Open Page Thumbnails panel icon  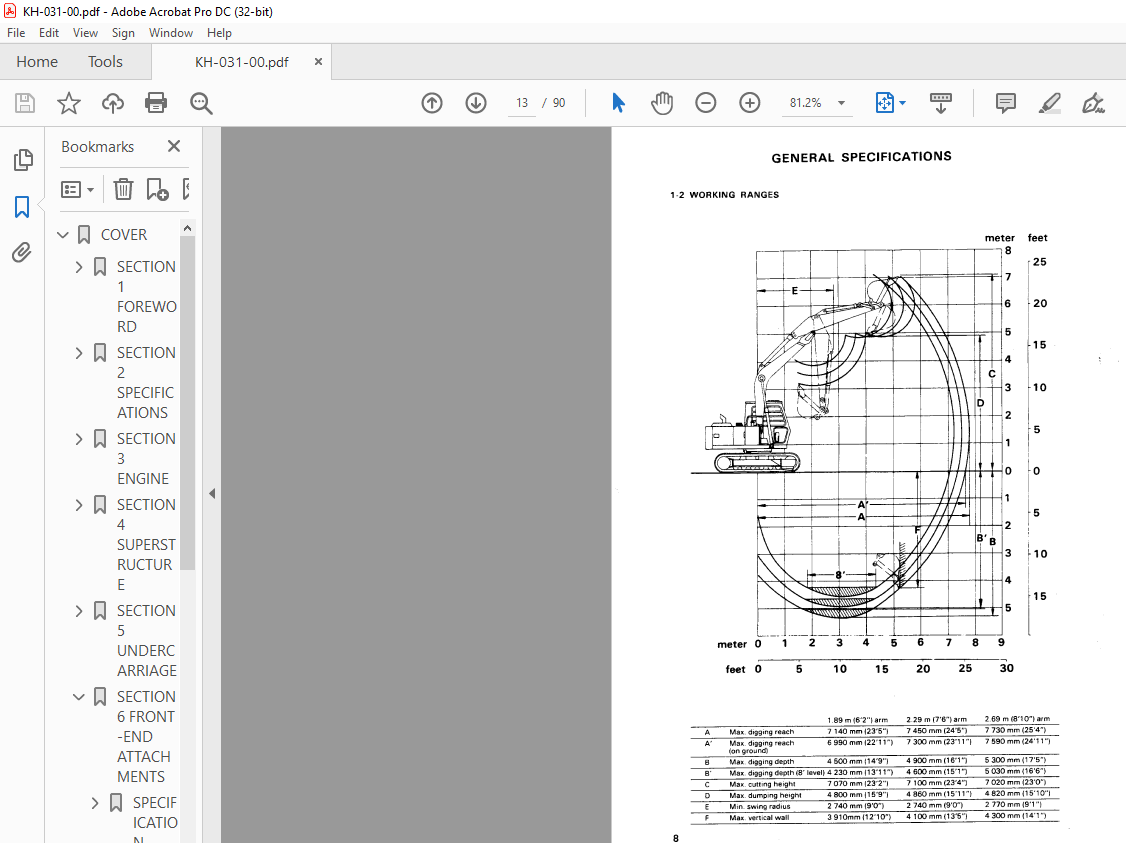click(x=22, y=159)
